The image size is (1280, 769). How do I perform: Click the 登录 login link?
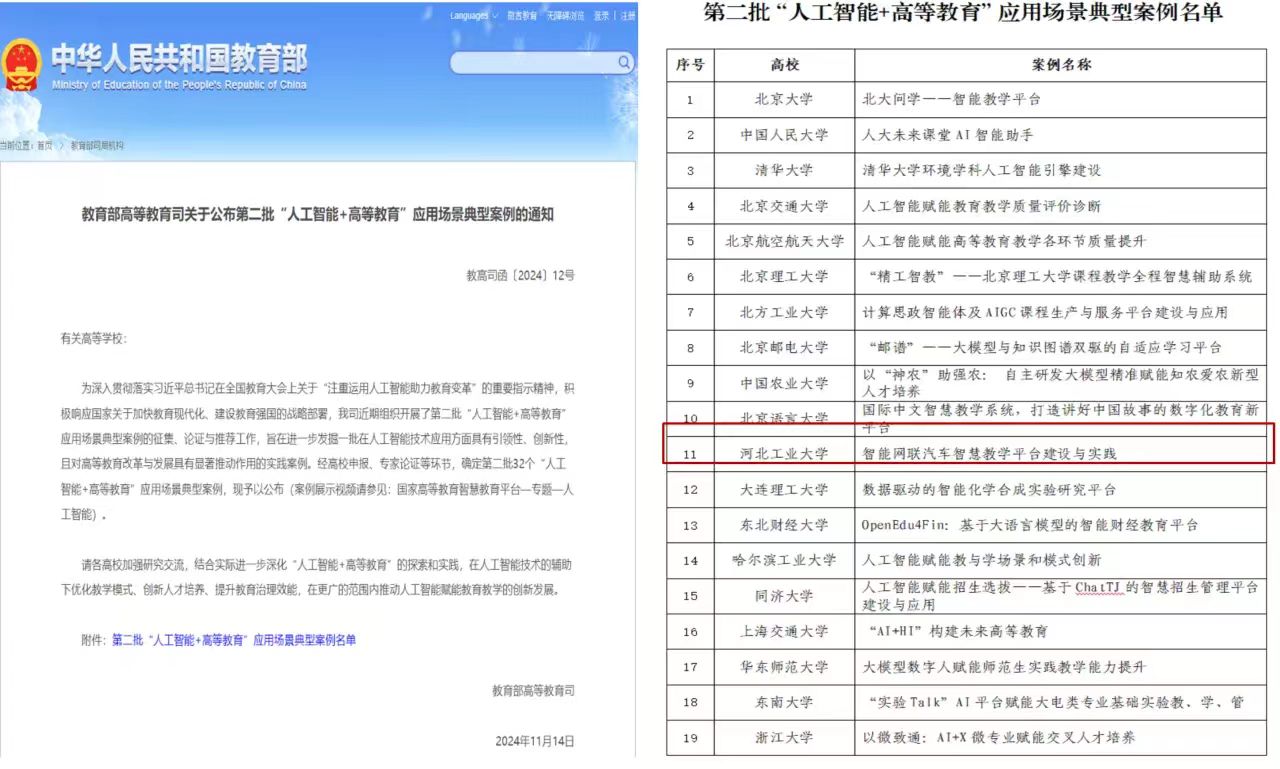(601, 16)
